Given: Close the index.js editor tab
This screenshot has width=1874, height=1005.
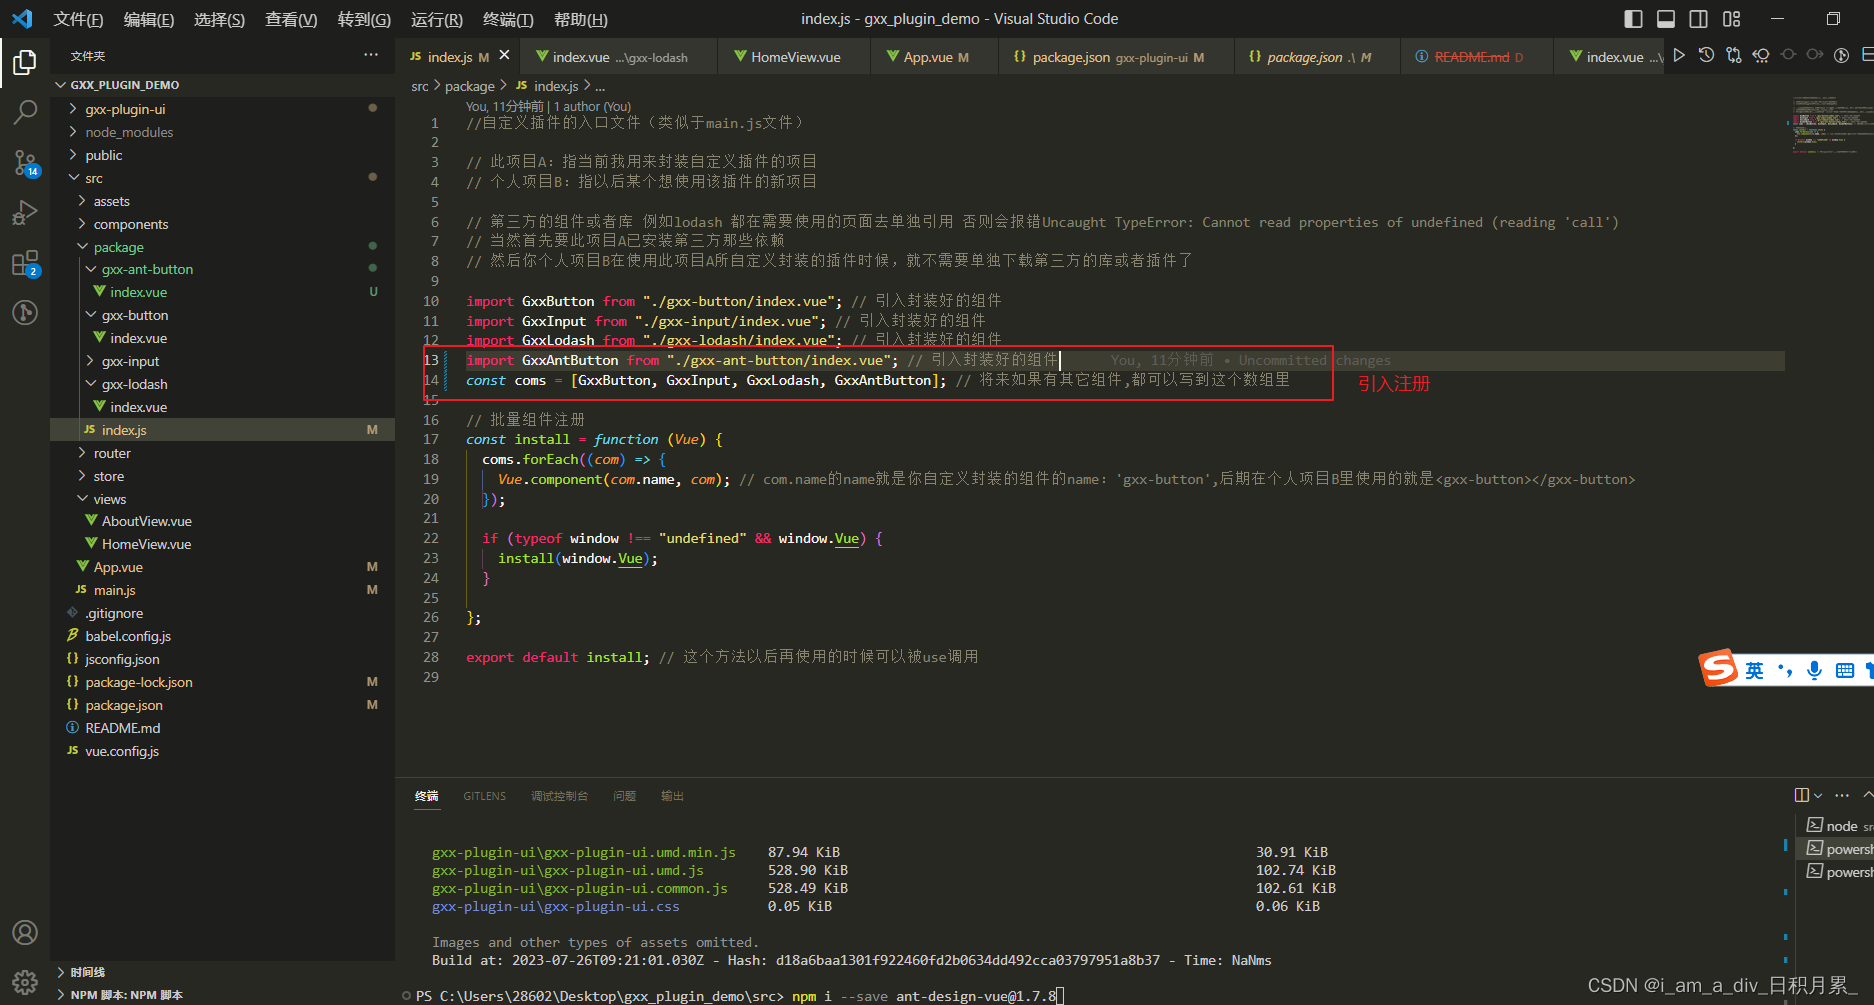Looking at the screenshot, I should [504, 56].
